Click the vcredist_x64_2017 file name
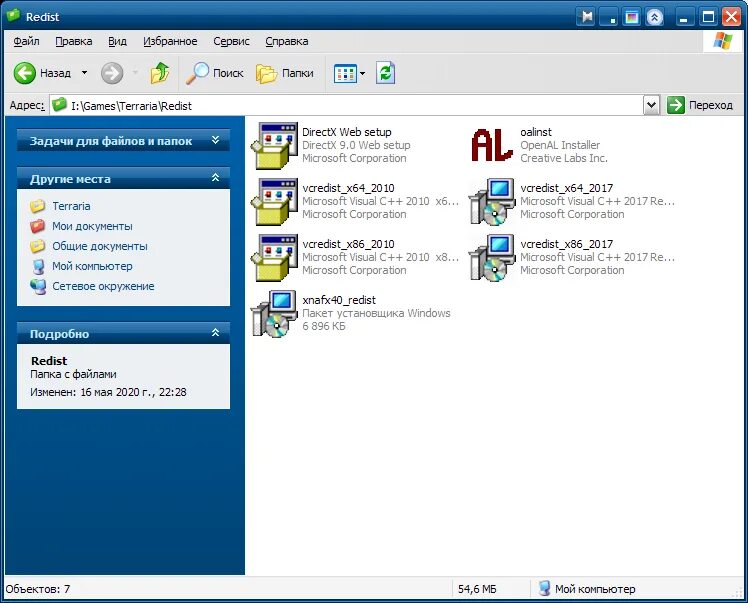748x603 pixels. click(x=567, y=188)
